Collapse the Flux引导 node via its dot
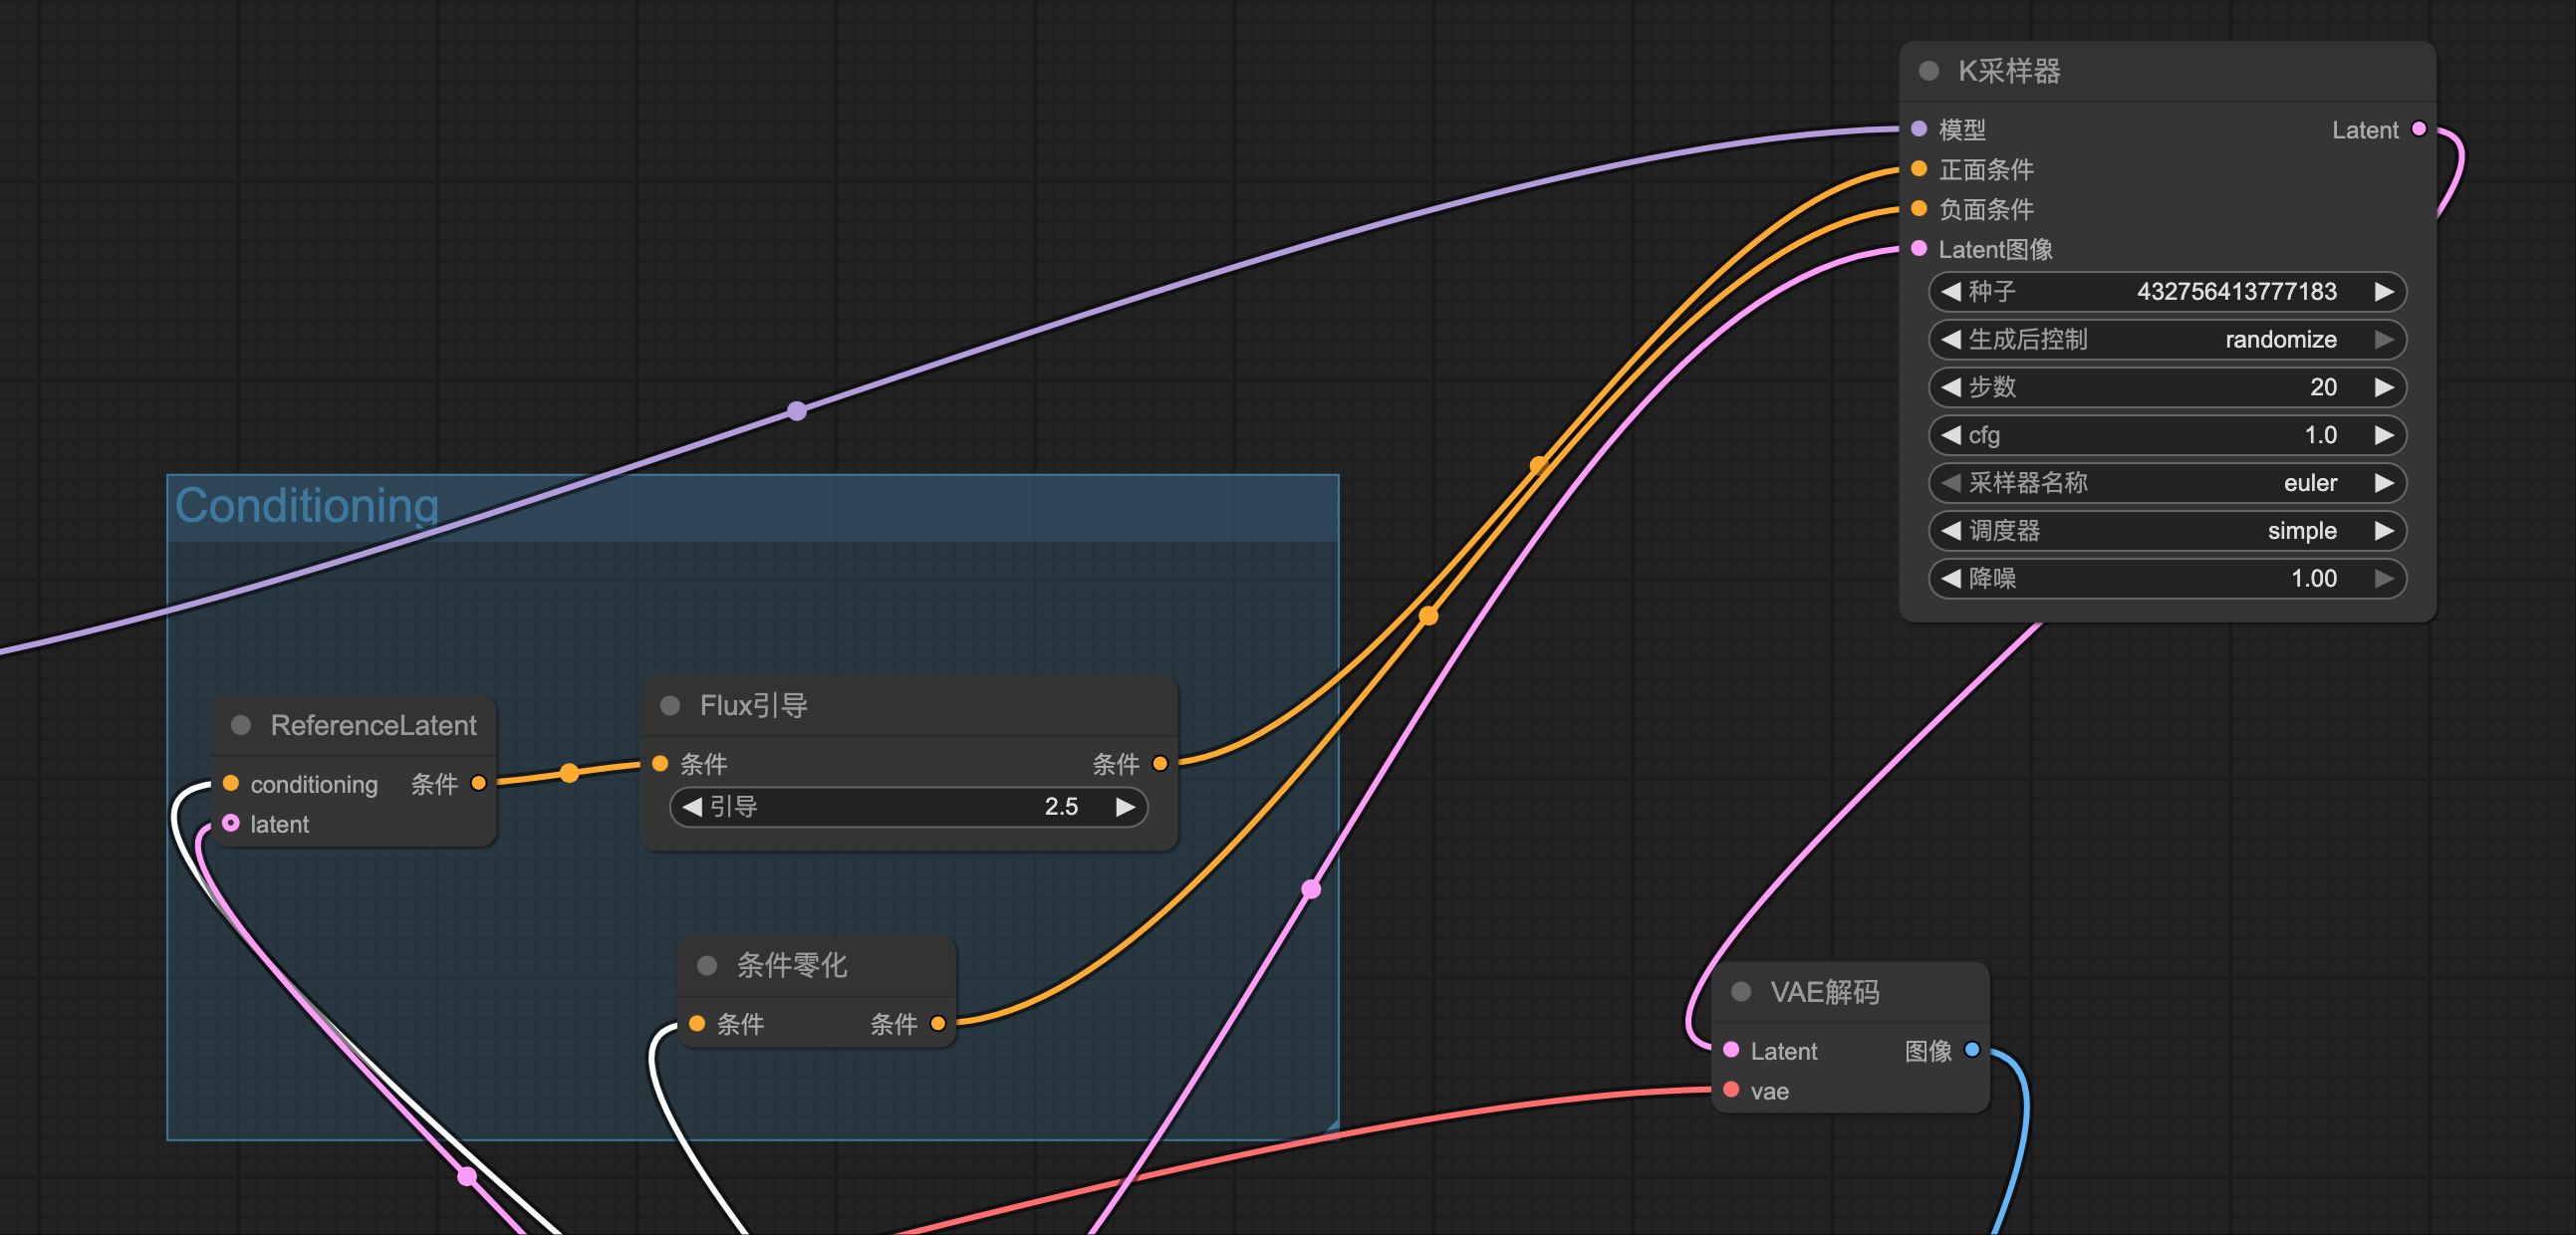The width and height of the screenshot is (2576, 1235). pyautogui.click(x=670, y=706)
